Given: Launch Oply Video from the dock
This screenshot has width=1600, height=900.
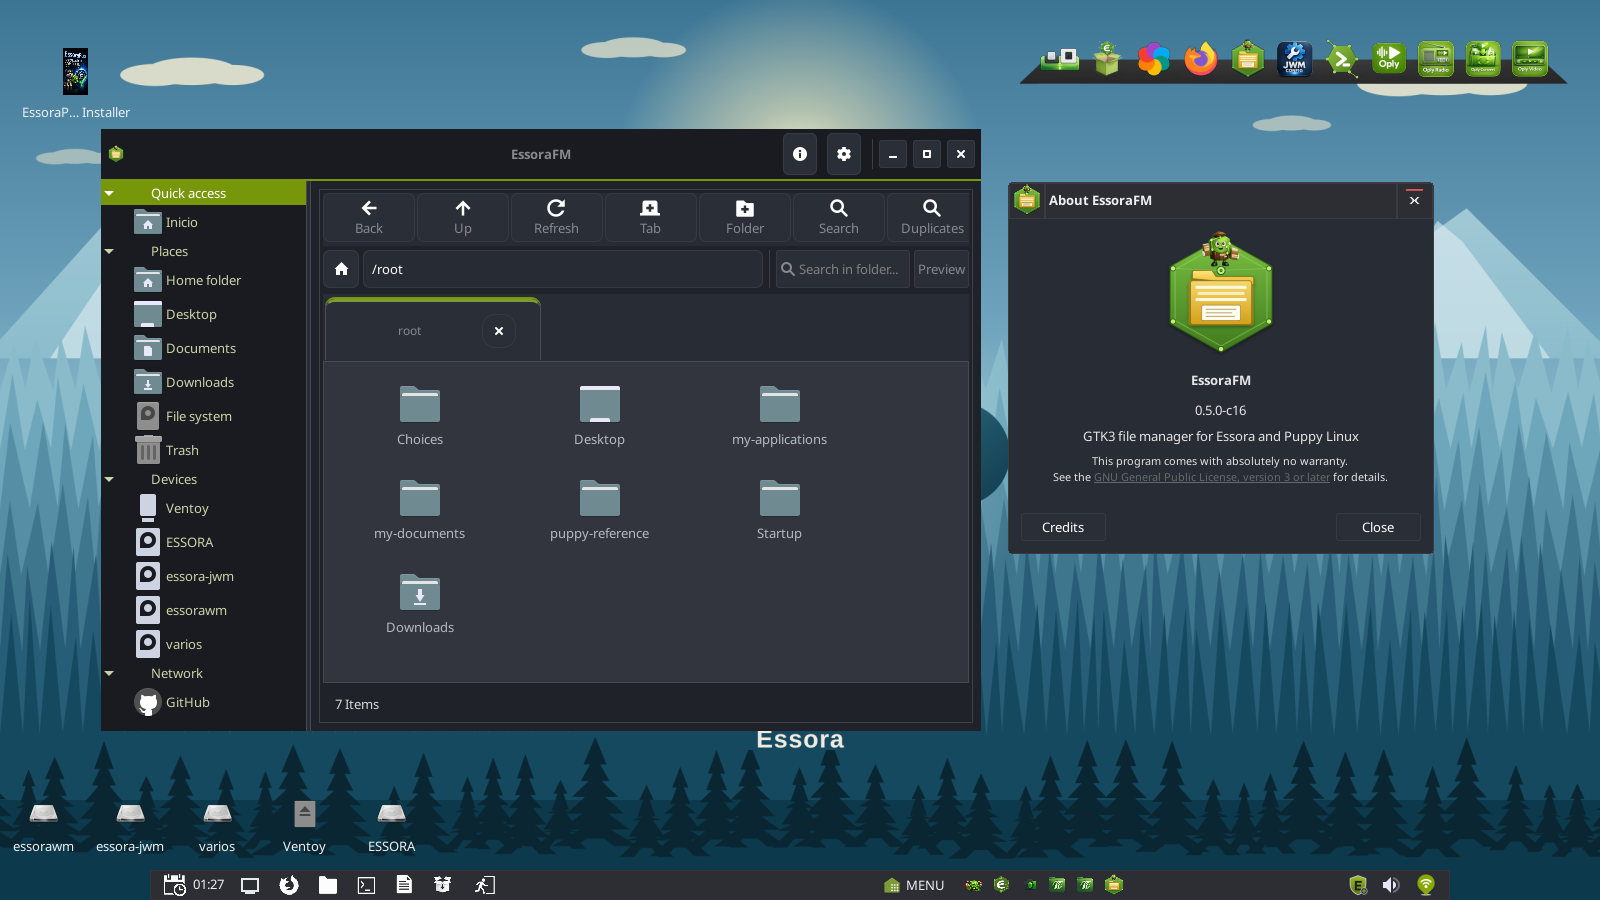Looking at the screenshot, I should [x=1530, y=59].
